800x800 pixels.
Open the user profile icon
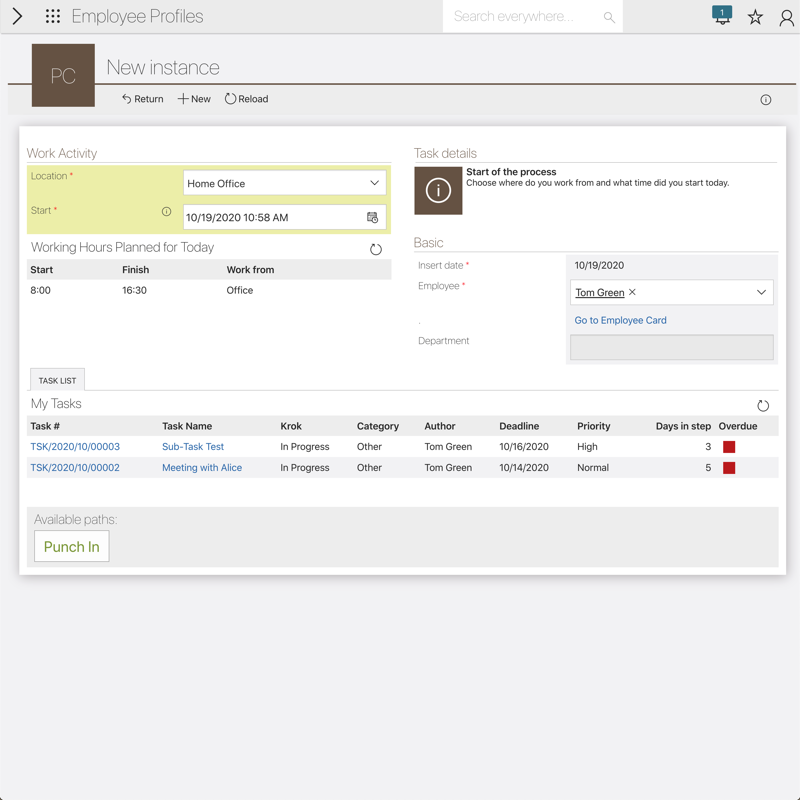[786, 17]
